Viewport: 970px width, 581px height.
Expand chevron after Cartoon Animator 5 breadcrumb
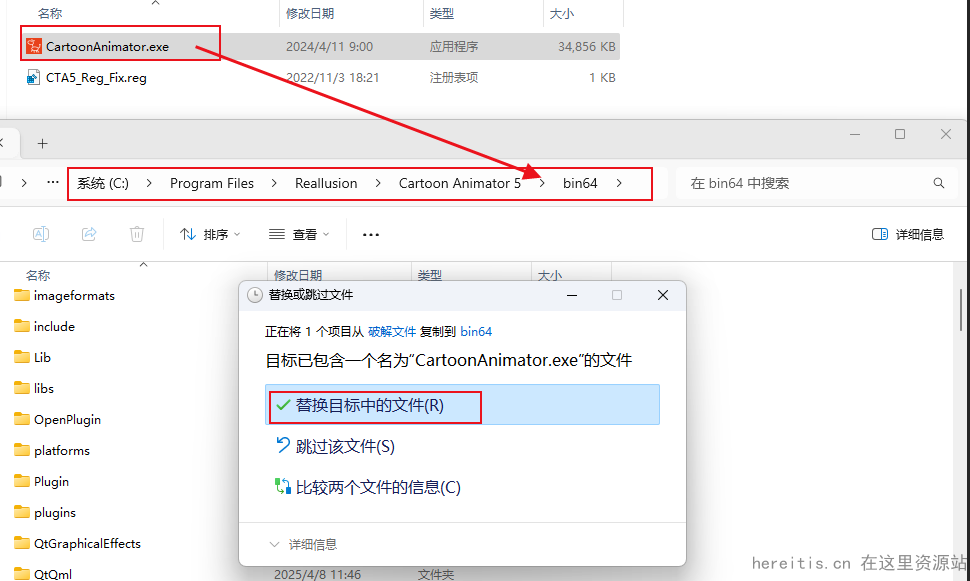[x=542, y=183]
